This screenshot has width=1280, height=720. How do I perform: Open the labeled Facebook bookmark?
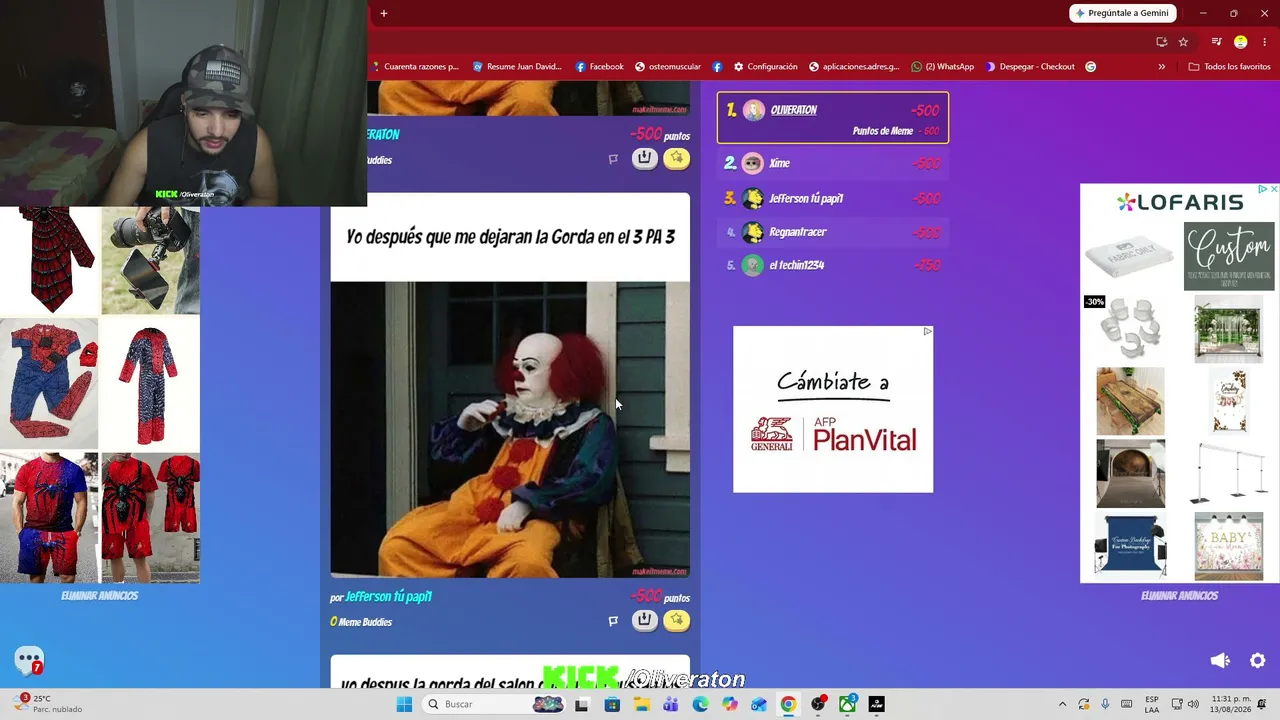point(599,67)
